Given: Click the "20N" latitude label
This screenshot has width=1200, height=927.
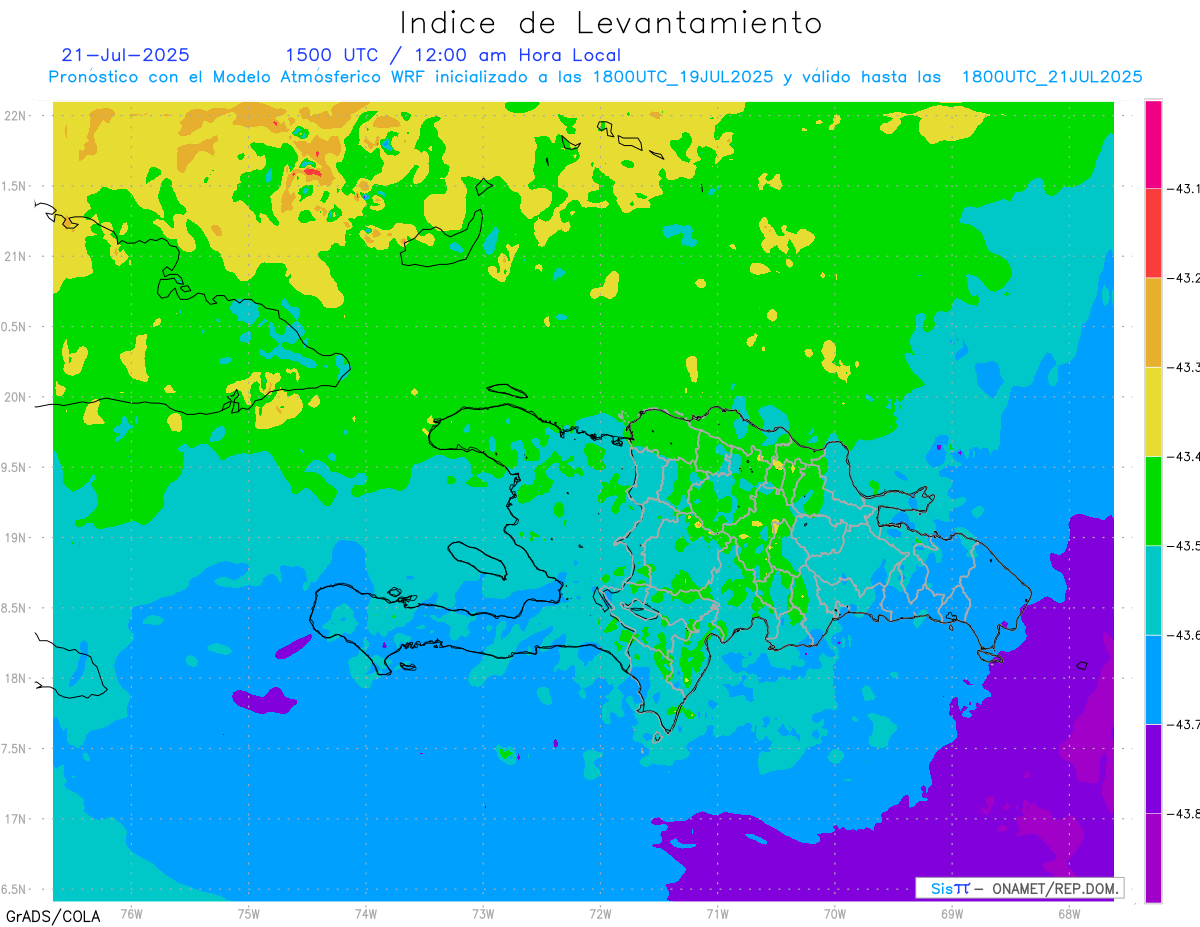Looking at the screenshot, I should click(x=17, y=397).
